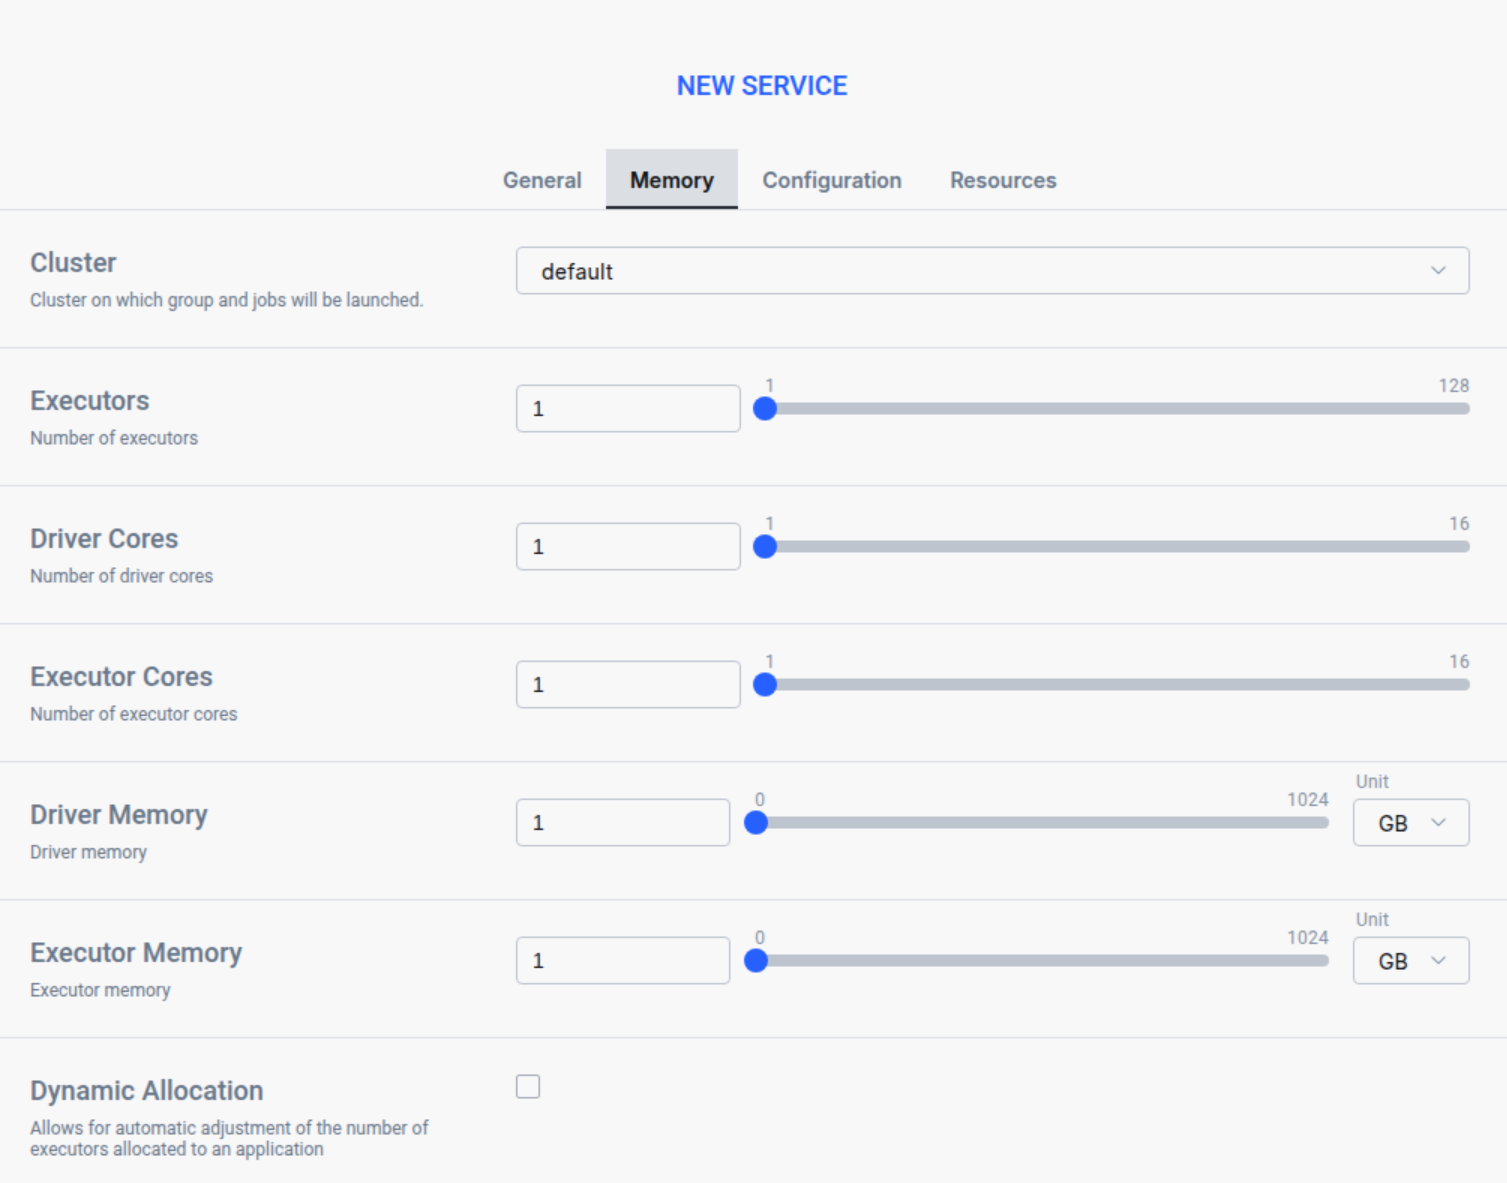
Task: Click the Driver Cores slider handle
Action: (765, 547)
